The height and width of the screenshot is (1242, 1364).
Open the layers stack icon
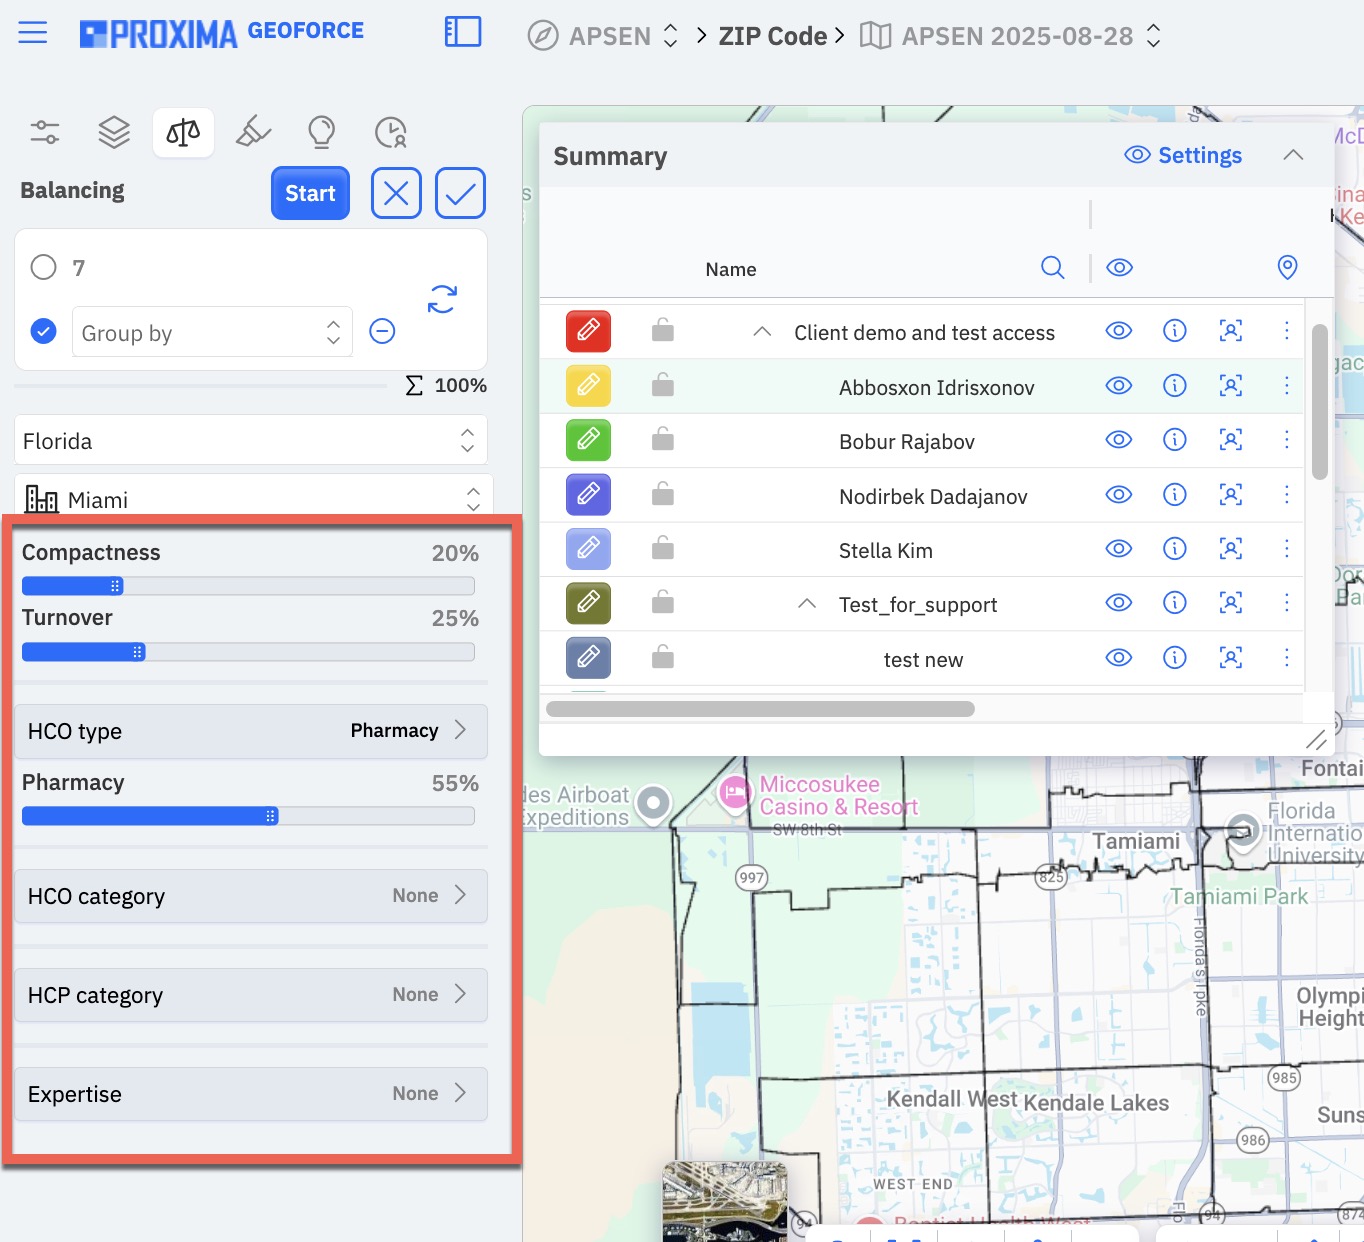[x=114, y=132]
